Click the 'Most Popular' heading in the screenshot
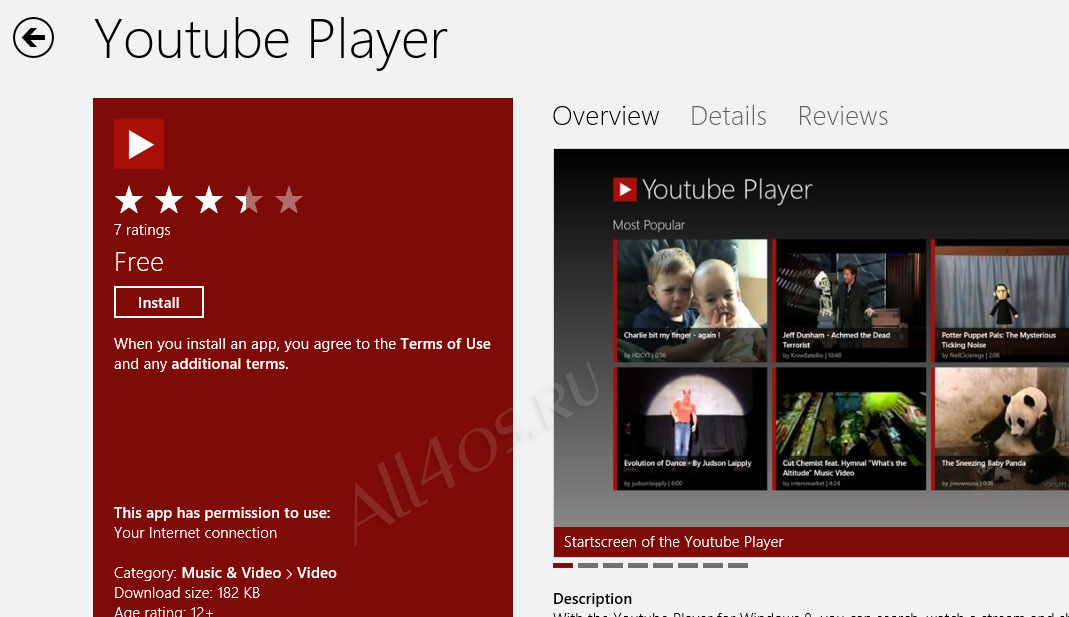 coord(648,225)
